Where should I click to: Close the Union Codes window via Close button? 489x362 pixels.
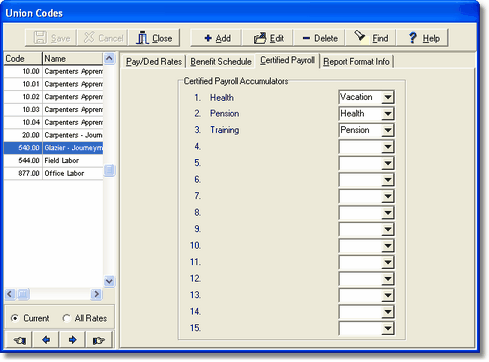pos(154,38)
